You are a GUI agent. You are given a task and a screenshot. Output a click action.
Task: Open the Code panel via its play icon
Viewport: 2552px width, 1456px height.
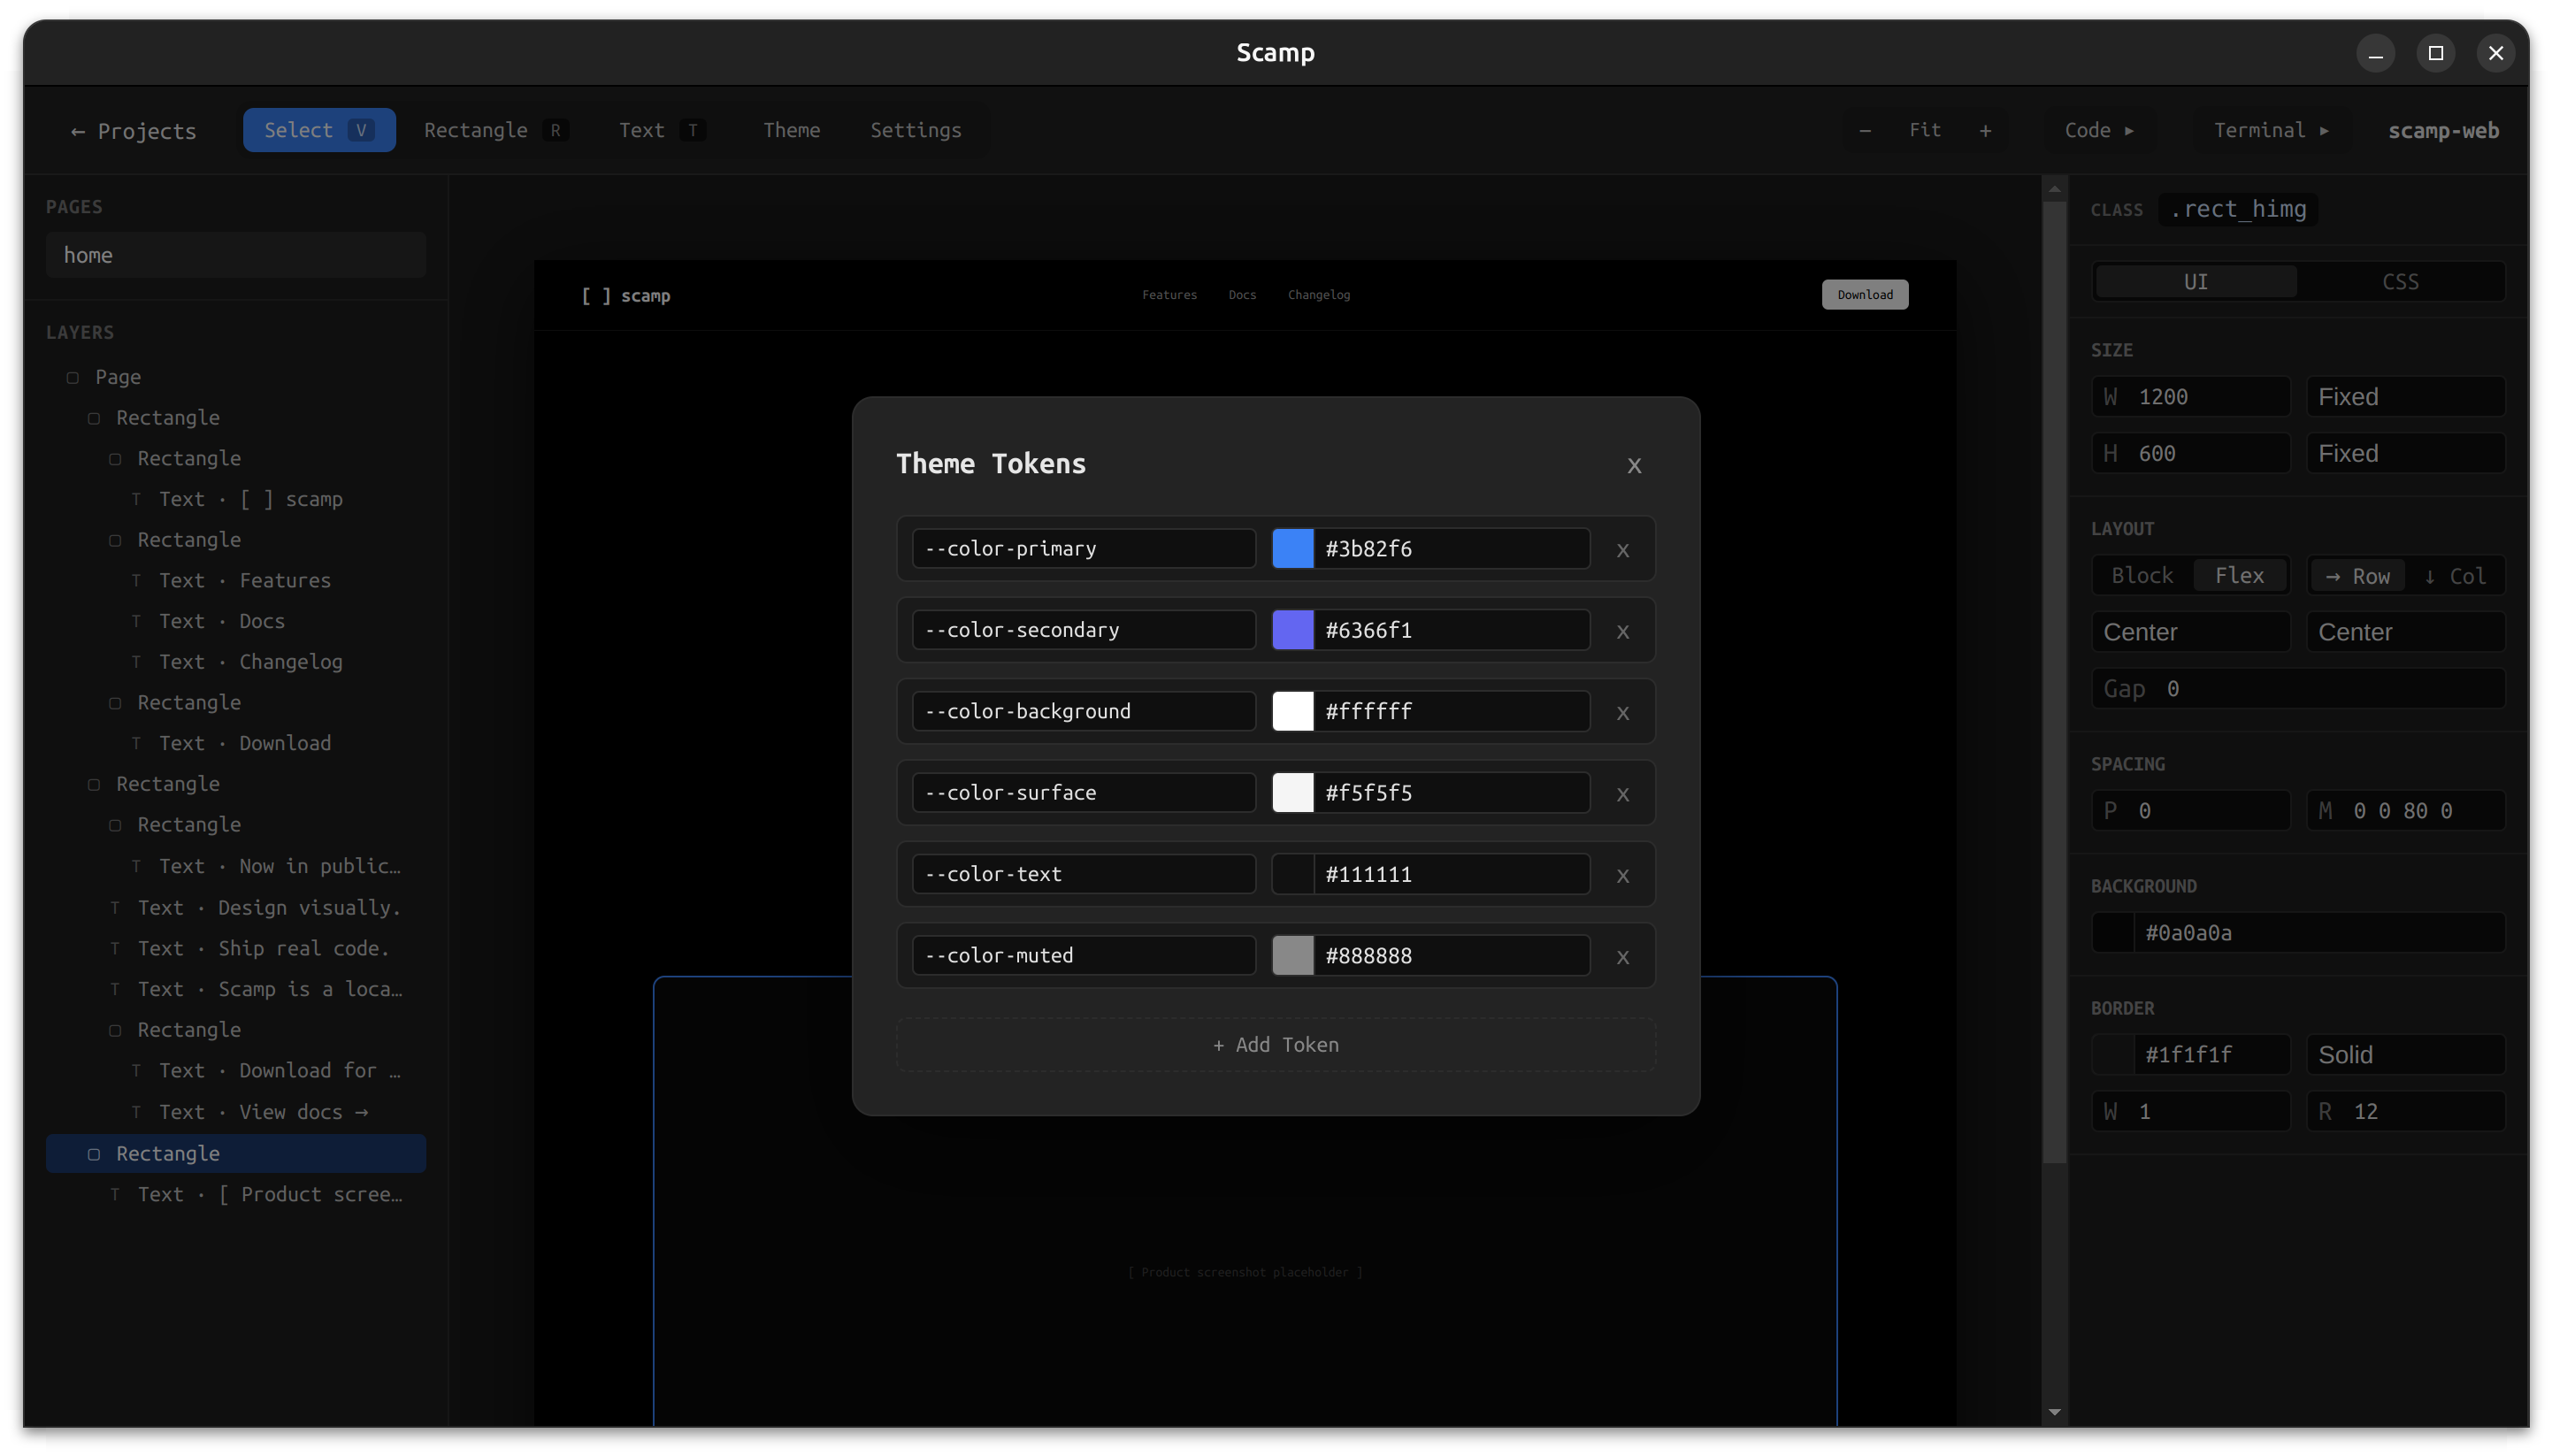[x=2128, y=130]
